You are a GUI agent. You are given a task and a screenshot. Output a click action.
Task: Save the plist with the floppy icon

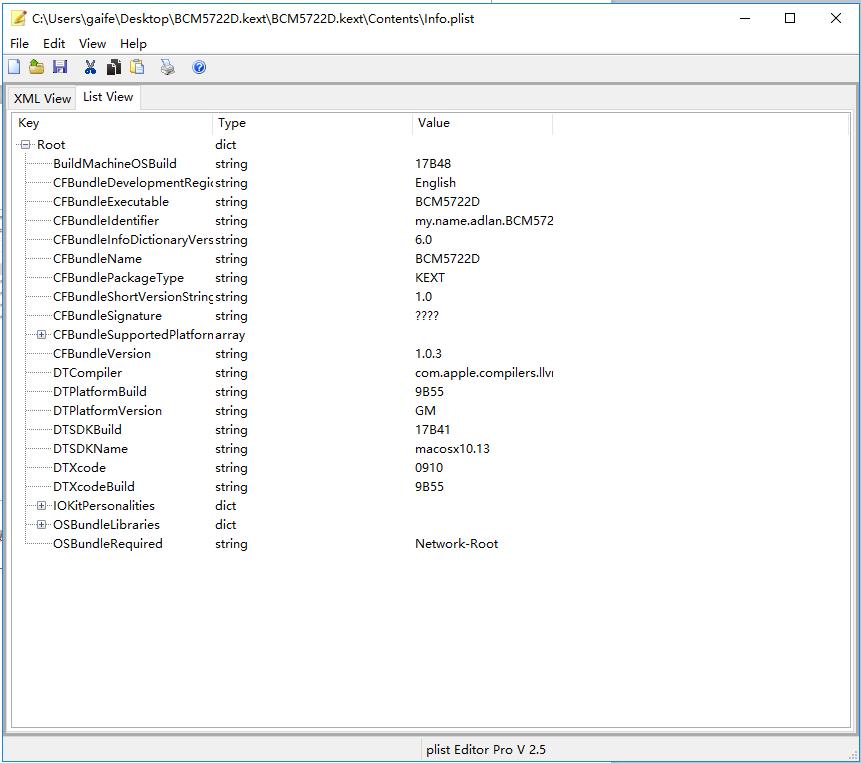click(x=60, y=67)
